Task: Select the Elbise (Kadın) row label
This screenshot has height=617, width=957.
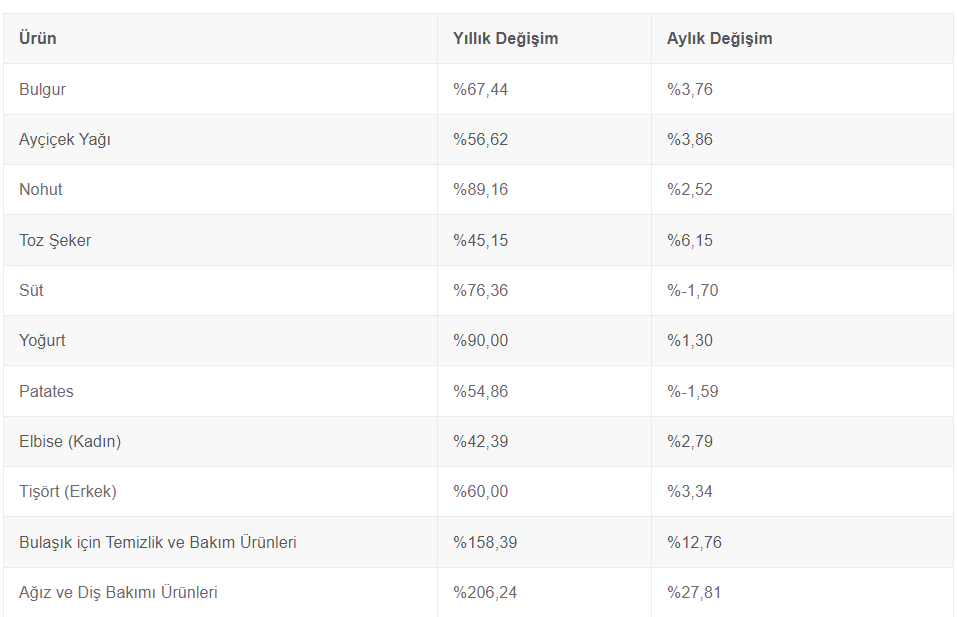Action: [x=70, y=441]
